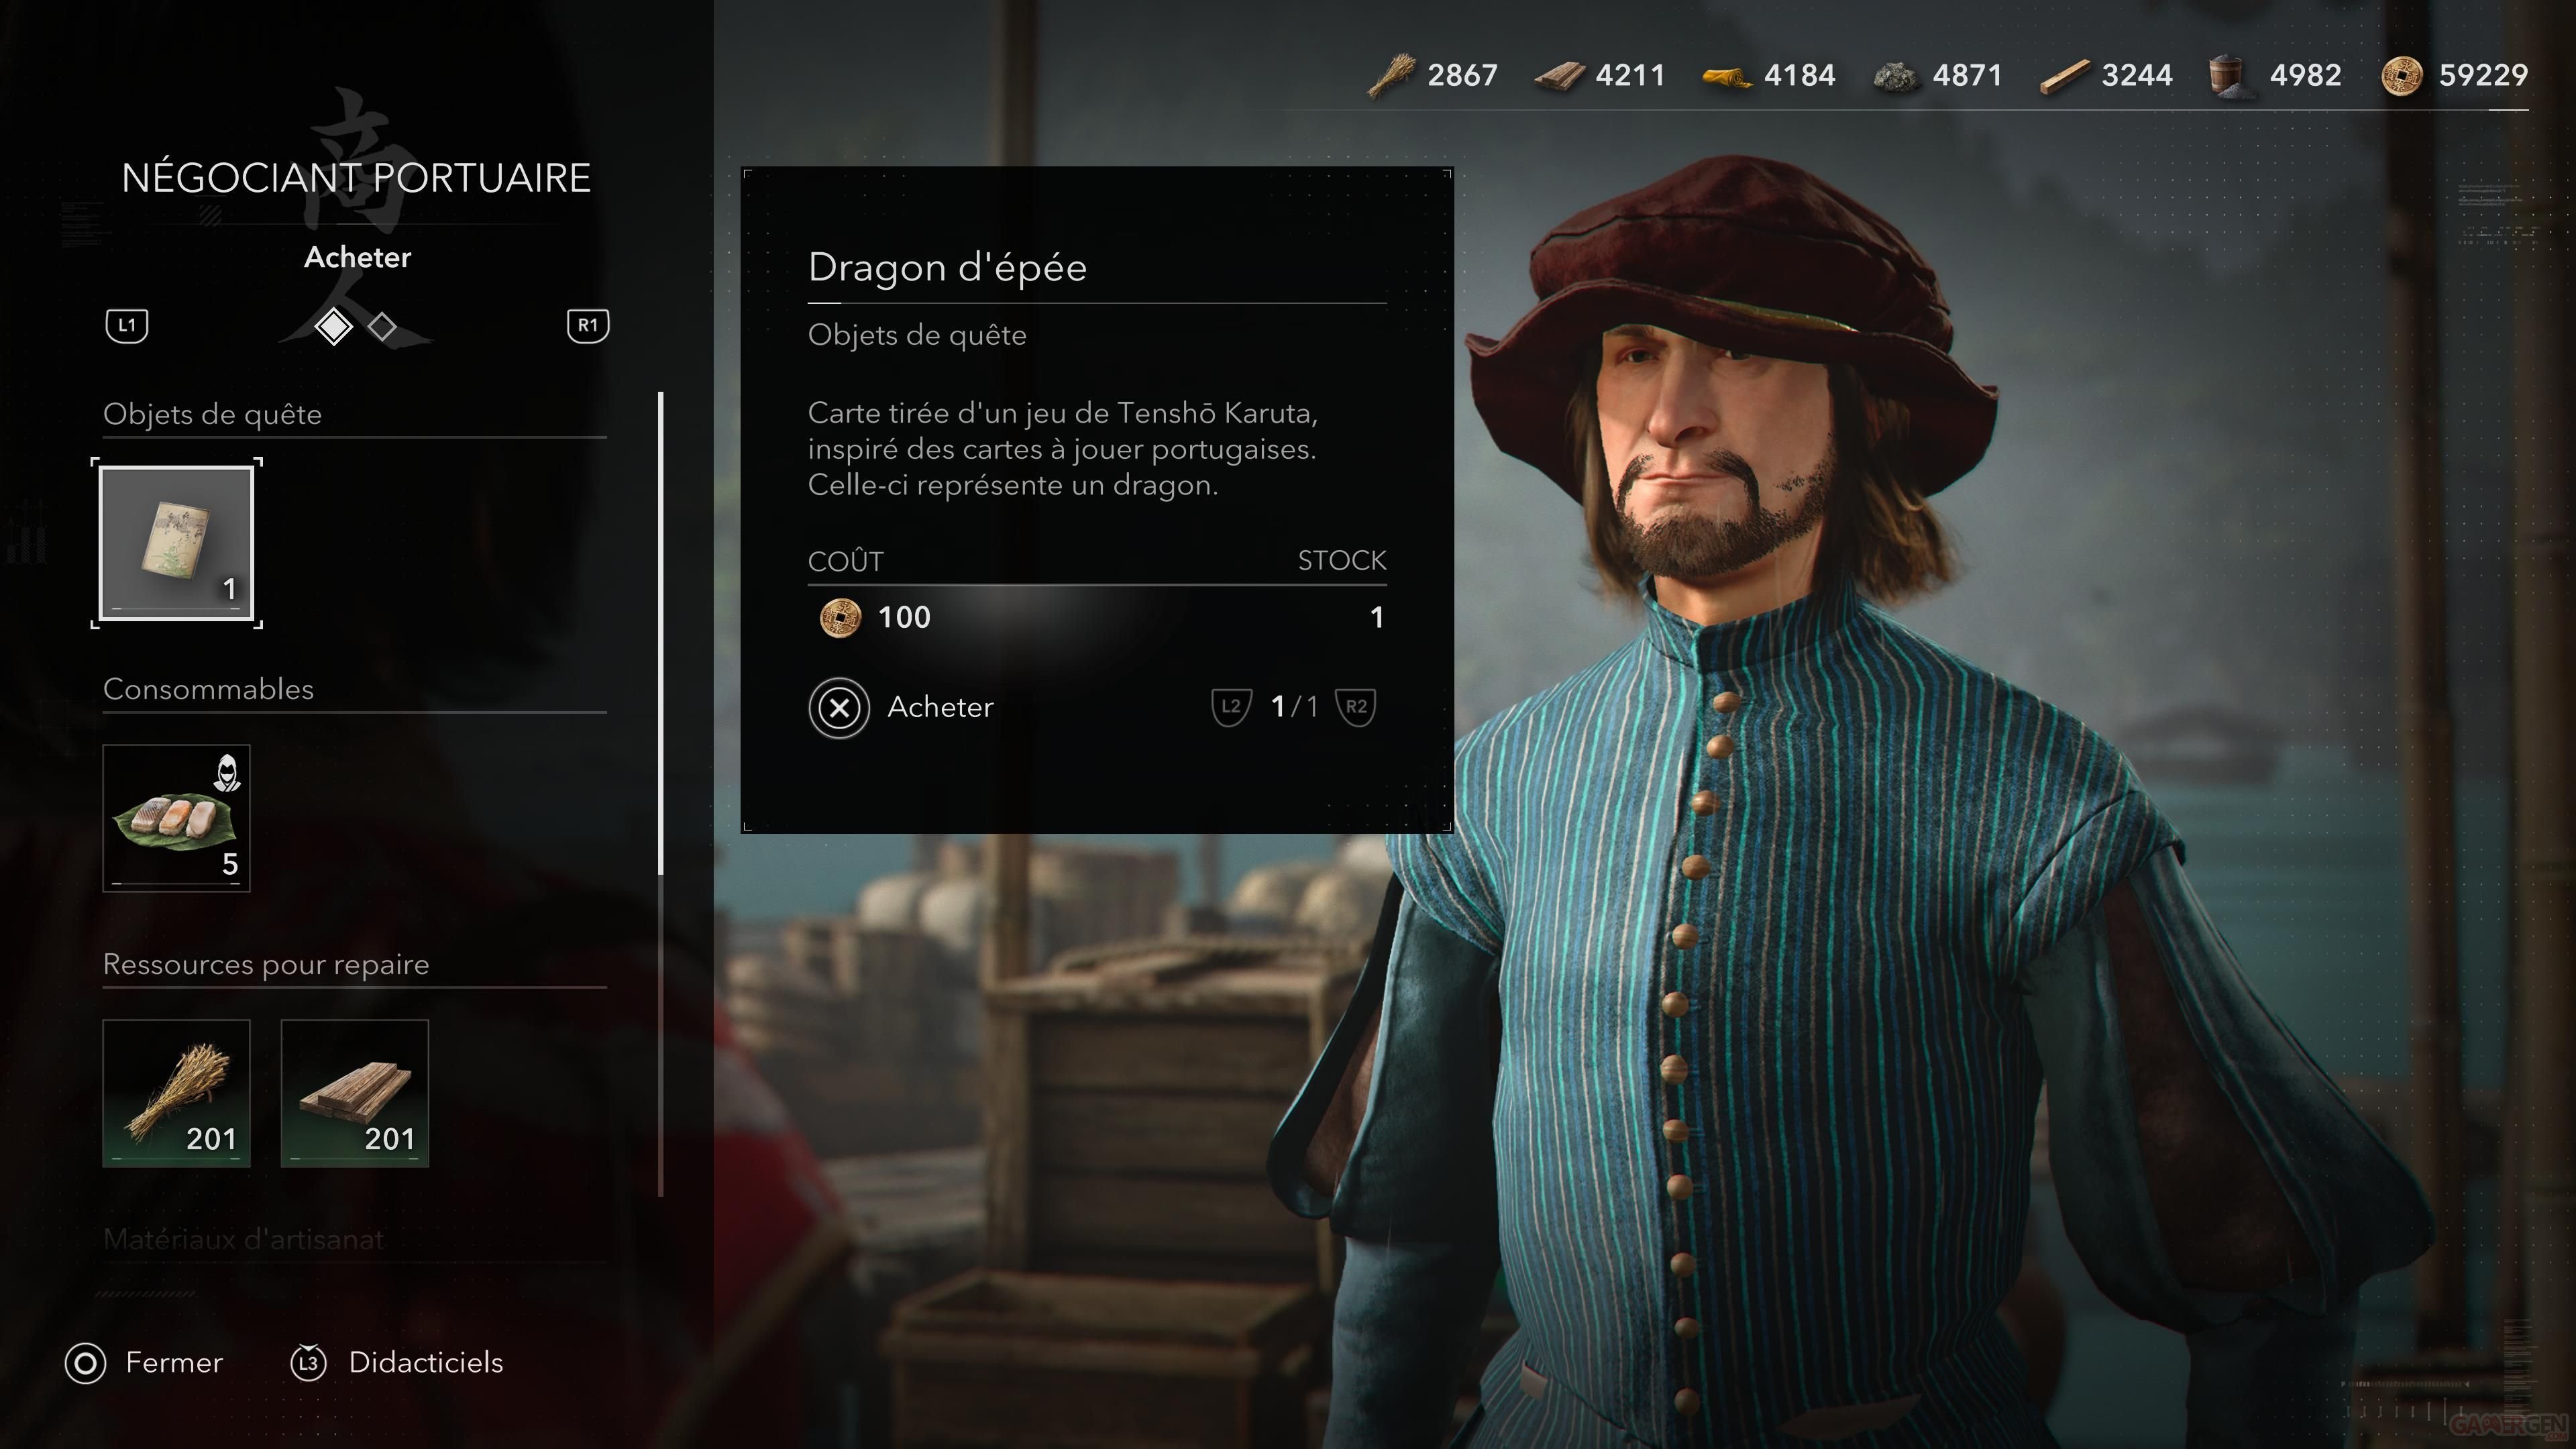Viewport: 2576px width, 1449px height.
Task: Select the straw bundle resource item
Action: point(176,1093)
